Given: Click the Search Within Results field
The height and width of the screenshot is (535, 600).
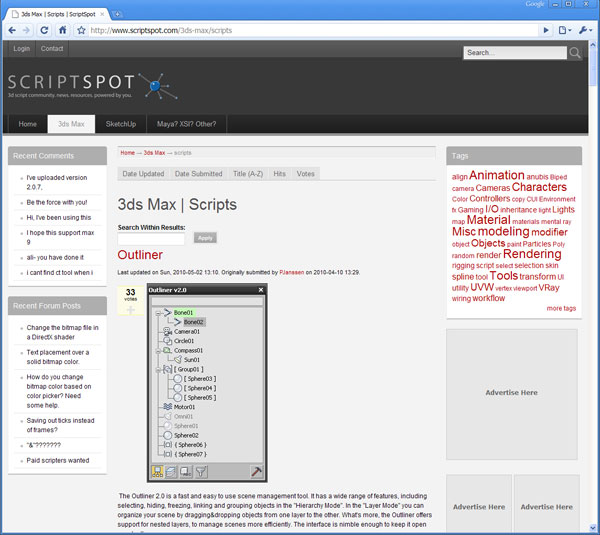Looking at the screenshot, I should pos(151,239).
